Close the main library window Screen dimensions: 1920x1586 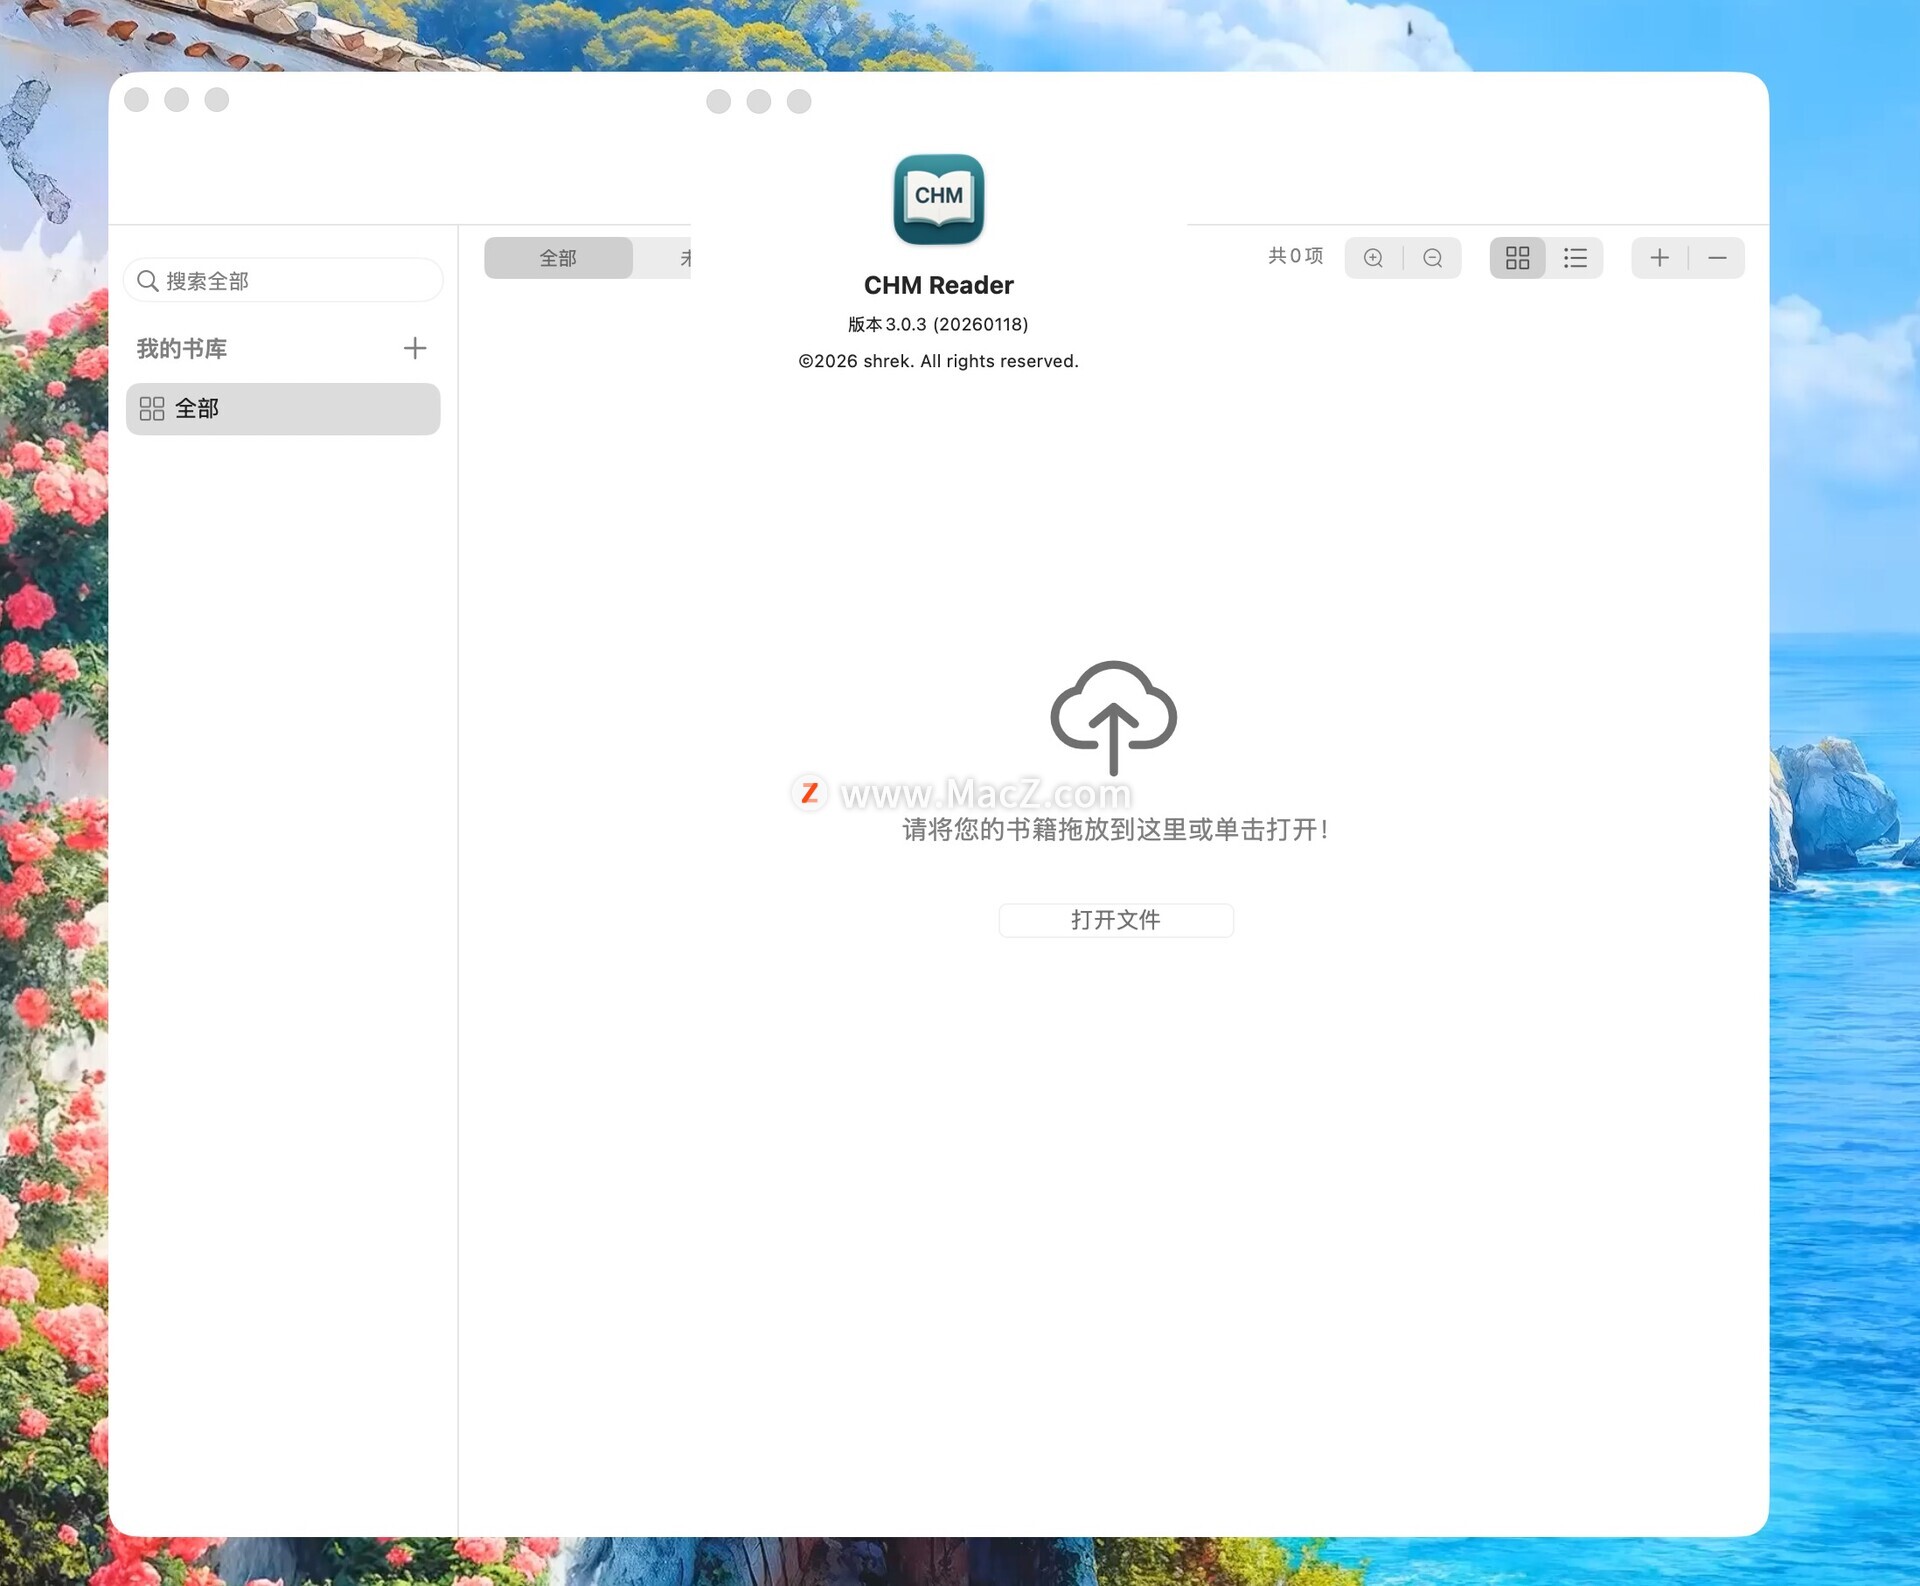[x=137, y=100]
